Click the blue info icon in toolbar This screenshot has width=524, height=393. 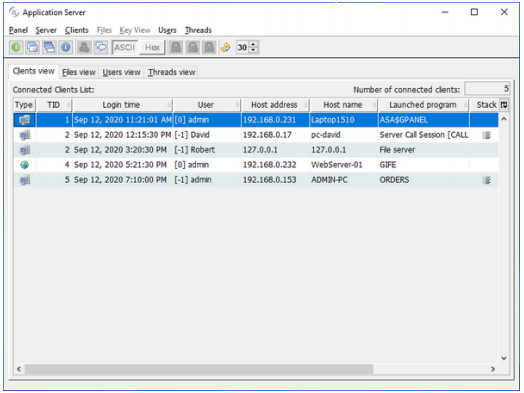click(x=66, y=47)
